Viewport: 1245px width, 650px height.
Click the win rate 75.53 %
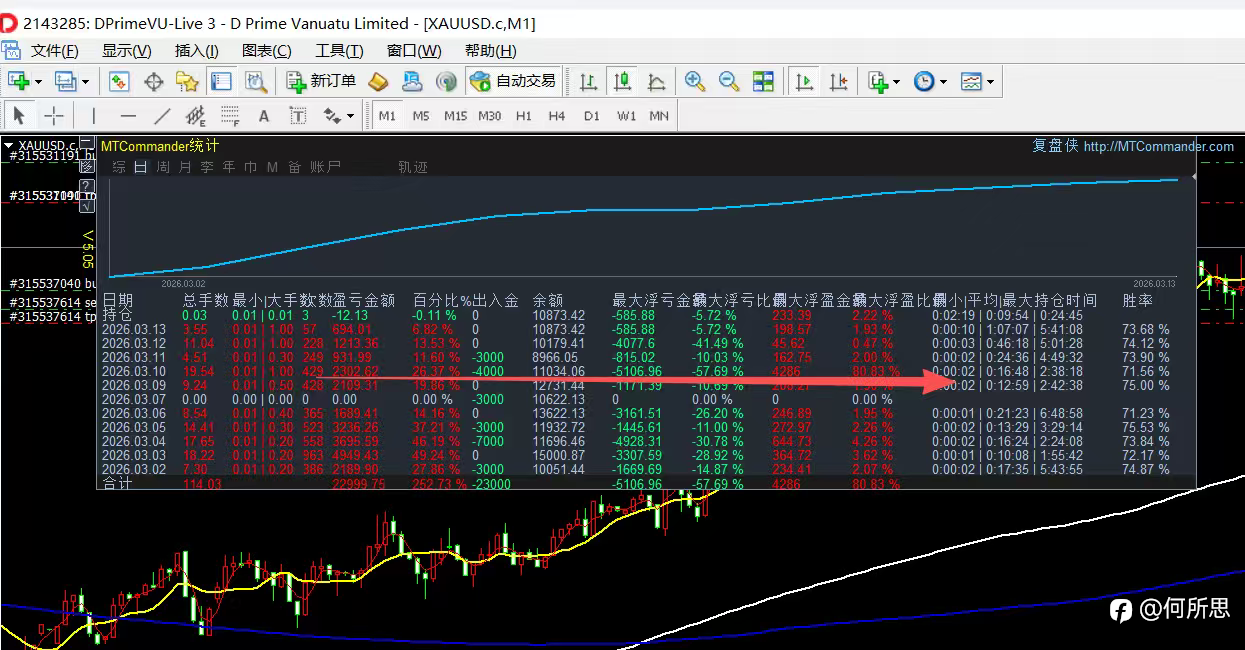pos(1146,427)
